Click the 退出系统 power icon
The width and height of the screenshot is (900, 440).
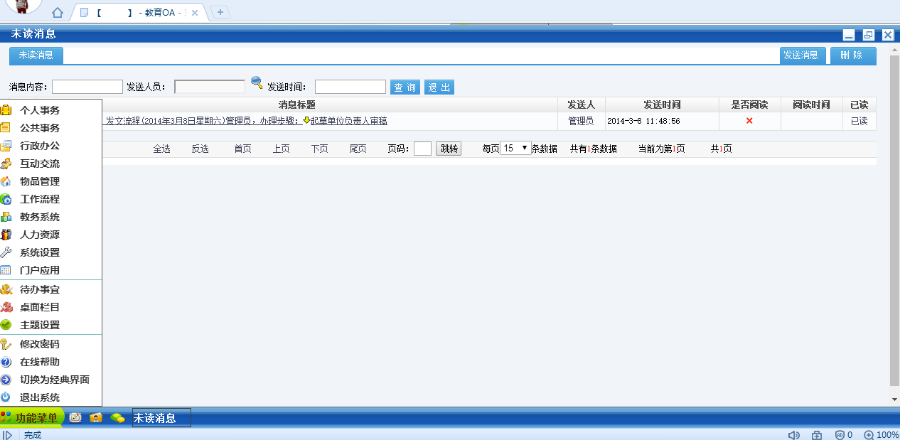pos(6,397)
